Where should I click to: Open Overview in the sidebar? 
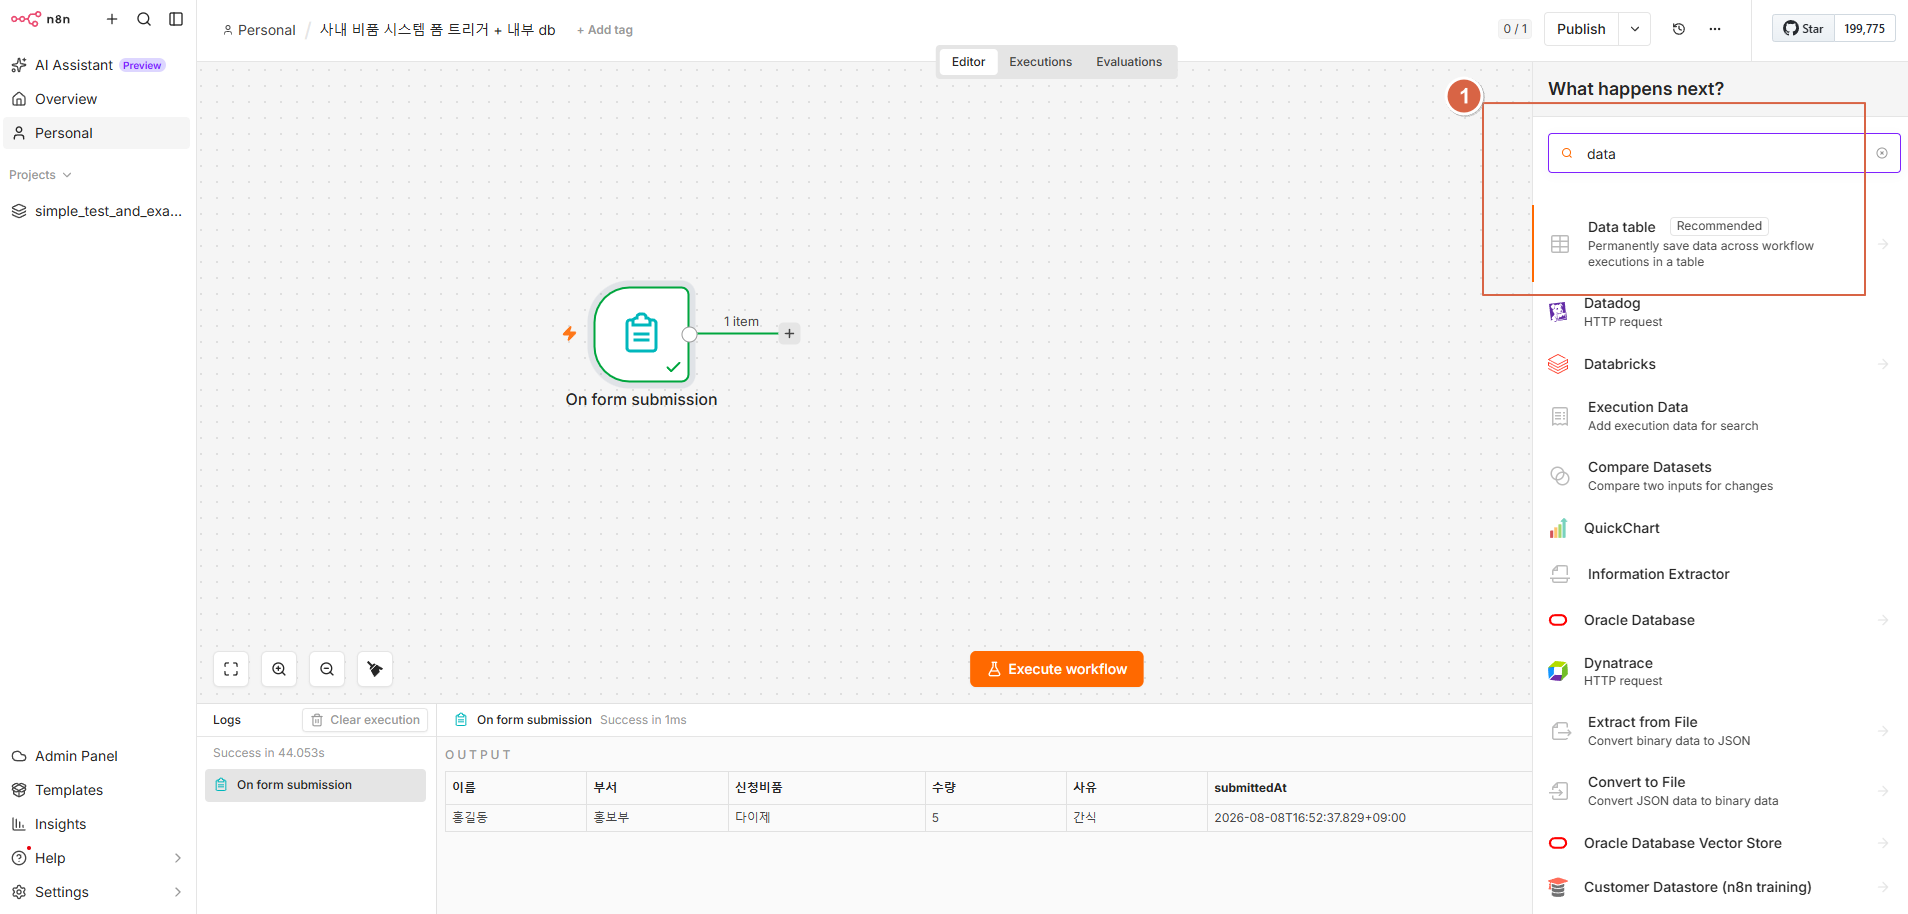(97, 99)
